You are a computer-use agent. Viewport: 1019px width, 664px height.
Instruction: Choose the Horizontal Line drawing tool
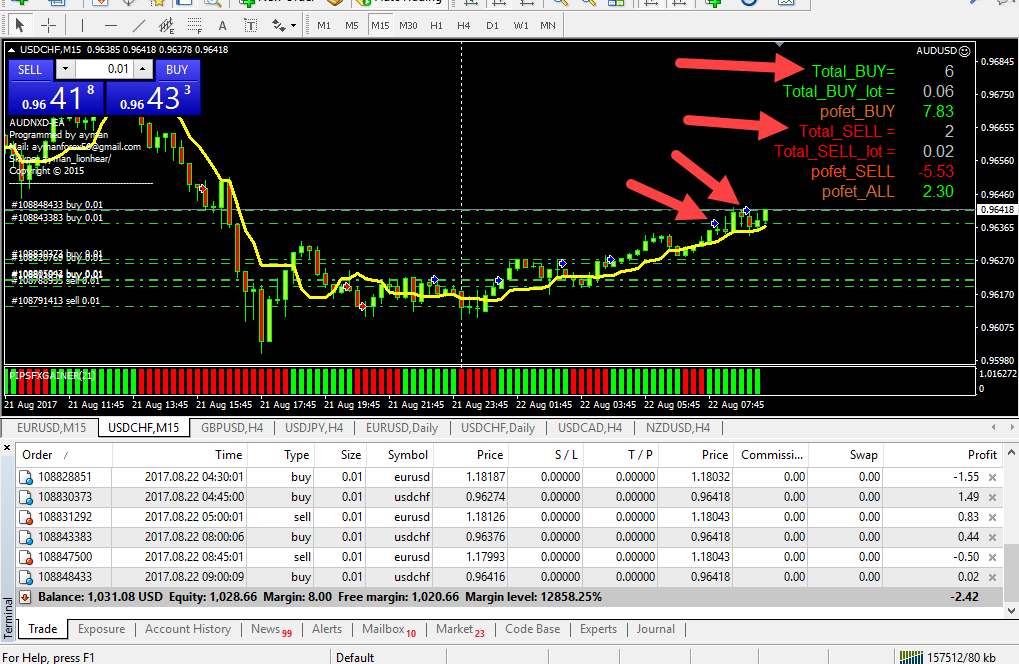(110, 25)
